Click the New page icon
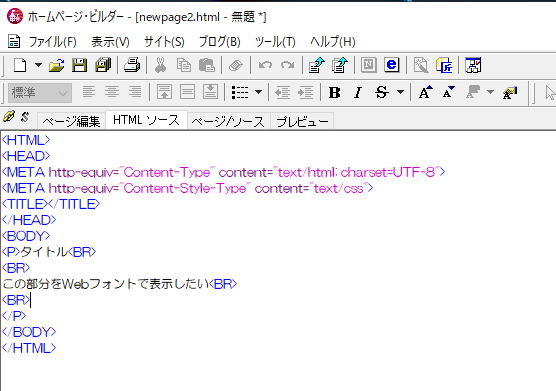Image resolution: width=556 pixels, height=391 pixels. [x=20, y=65]
